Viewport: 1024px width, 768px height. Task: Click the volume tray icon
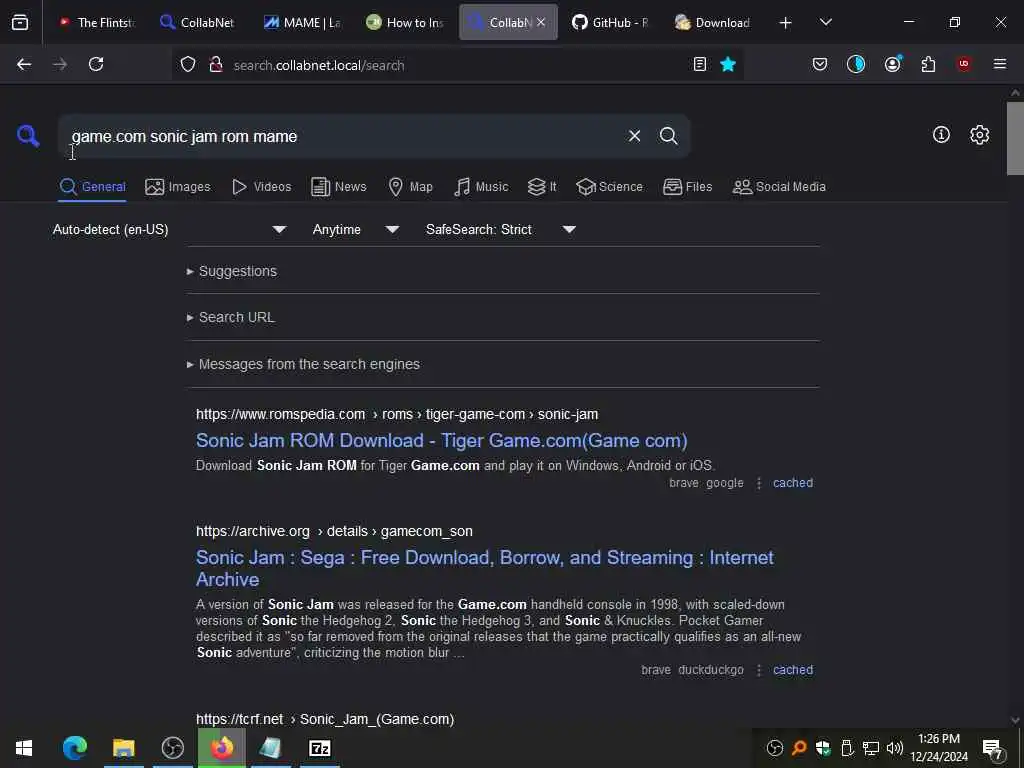click(x=895, y=748)
